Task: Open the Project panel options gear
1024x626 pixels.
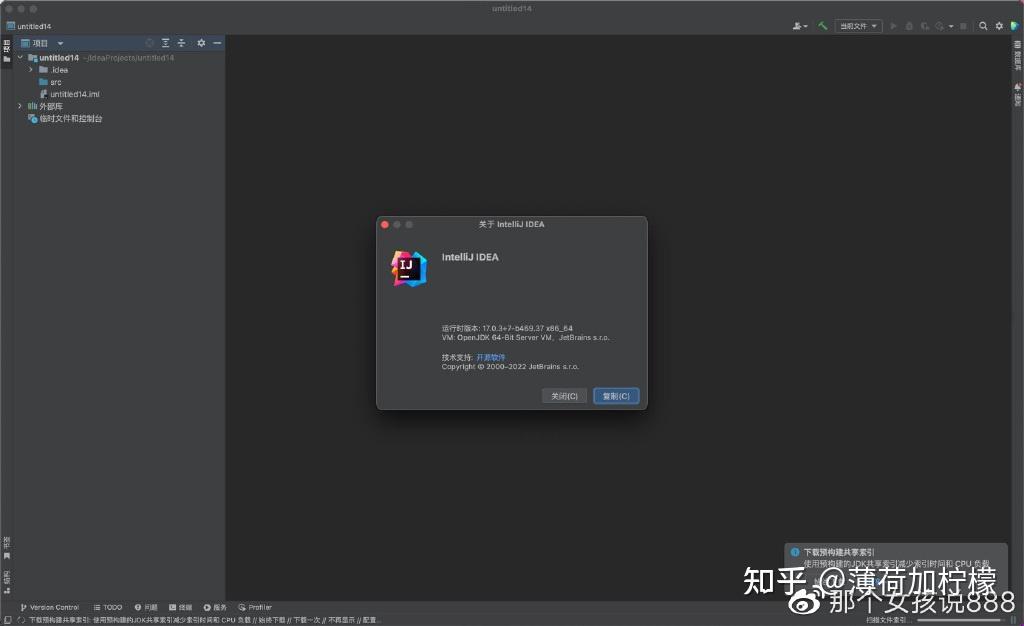Action: [201, 43]
